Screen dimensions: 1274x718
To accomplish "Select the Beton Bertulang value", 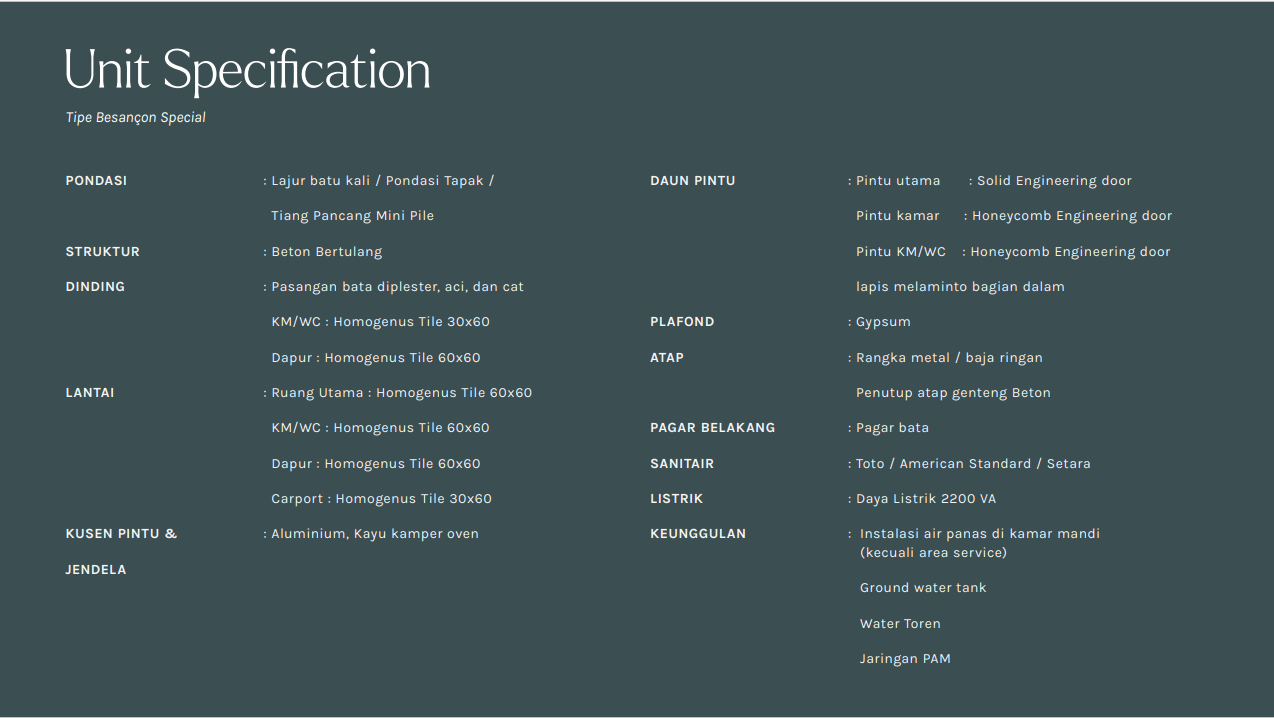I will coord(326,252).
